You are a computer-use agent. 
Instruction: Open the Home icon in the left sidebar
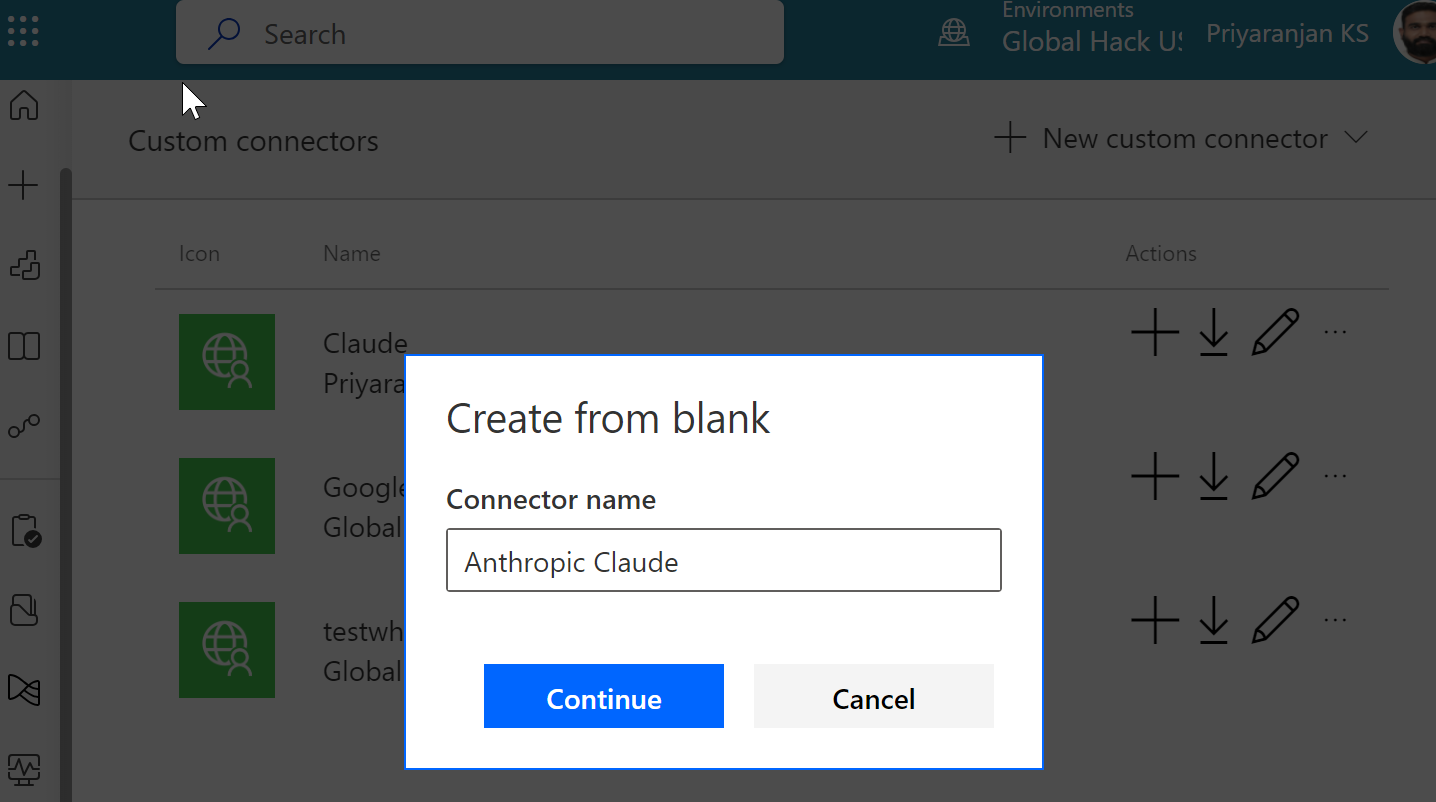[23, 105]
